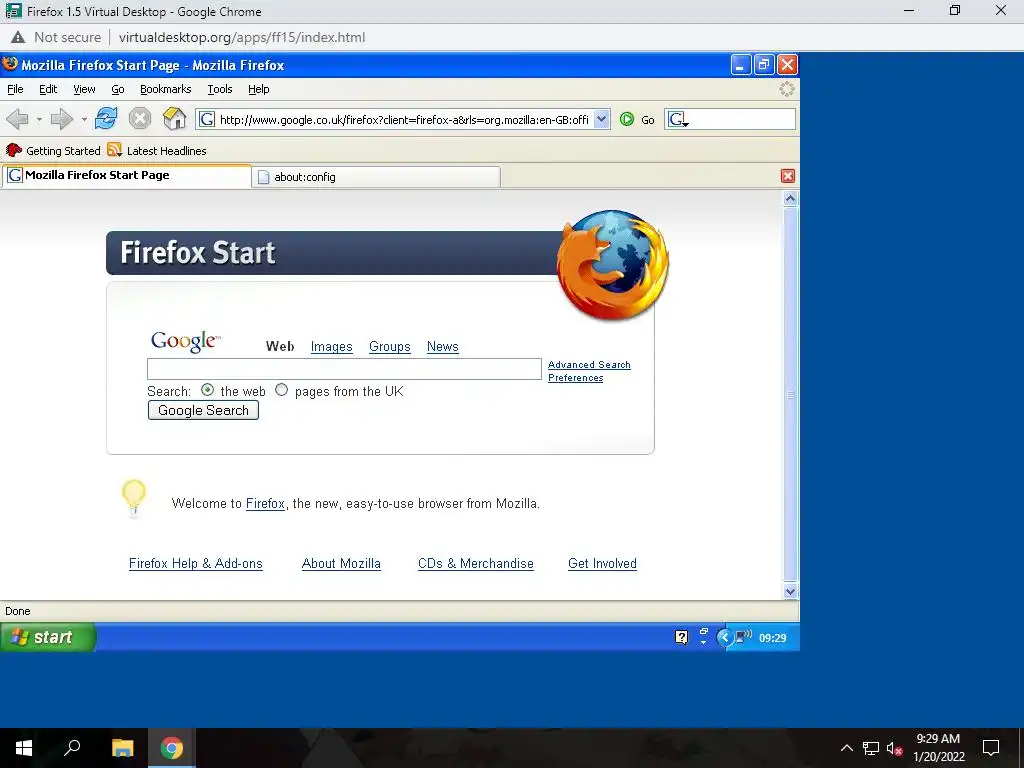Image resolution: width=1024 pixels, height=768 pixels.
Task: Click the Go text beside the URL bar
Action: click(x=648, y=120)
